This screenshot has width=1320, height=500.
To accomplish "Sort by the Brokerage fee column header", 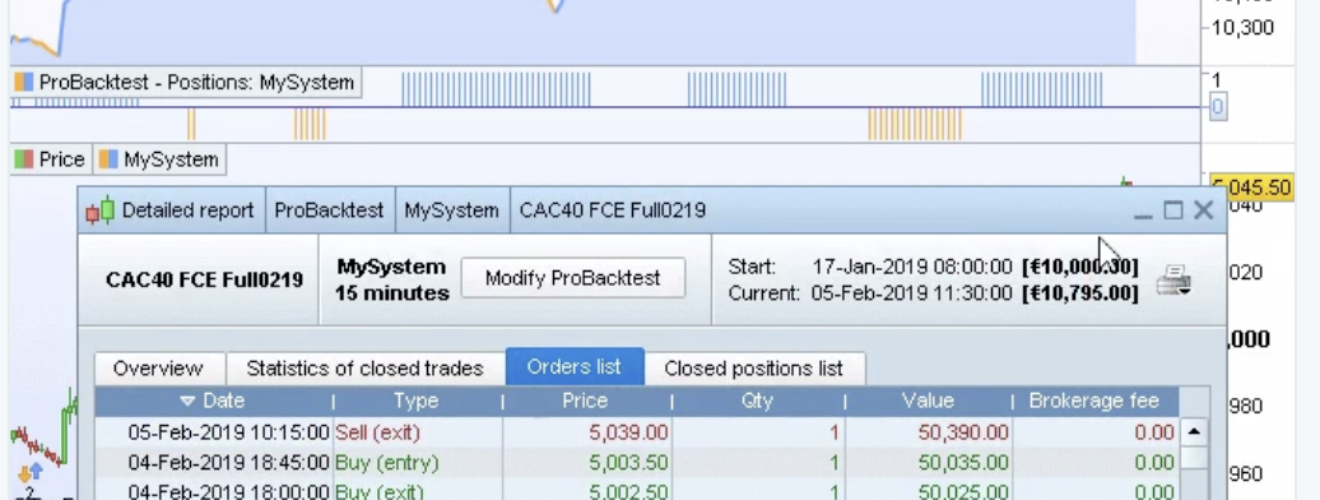I will tap(1094, 401).
